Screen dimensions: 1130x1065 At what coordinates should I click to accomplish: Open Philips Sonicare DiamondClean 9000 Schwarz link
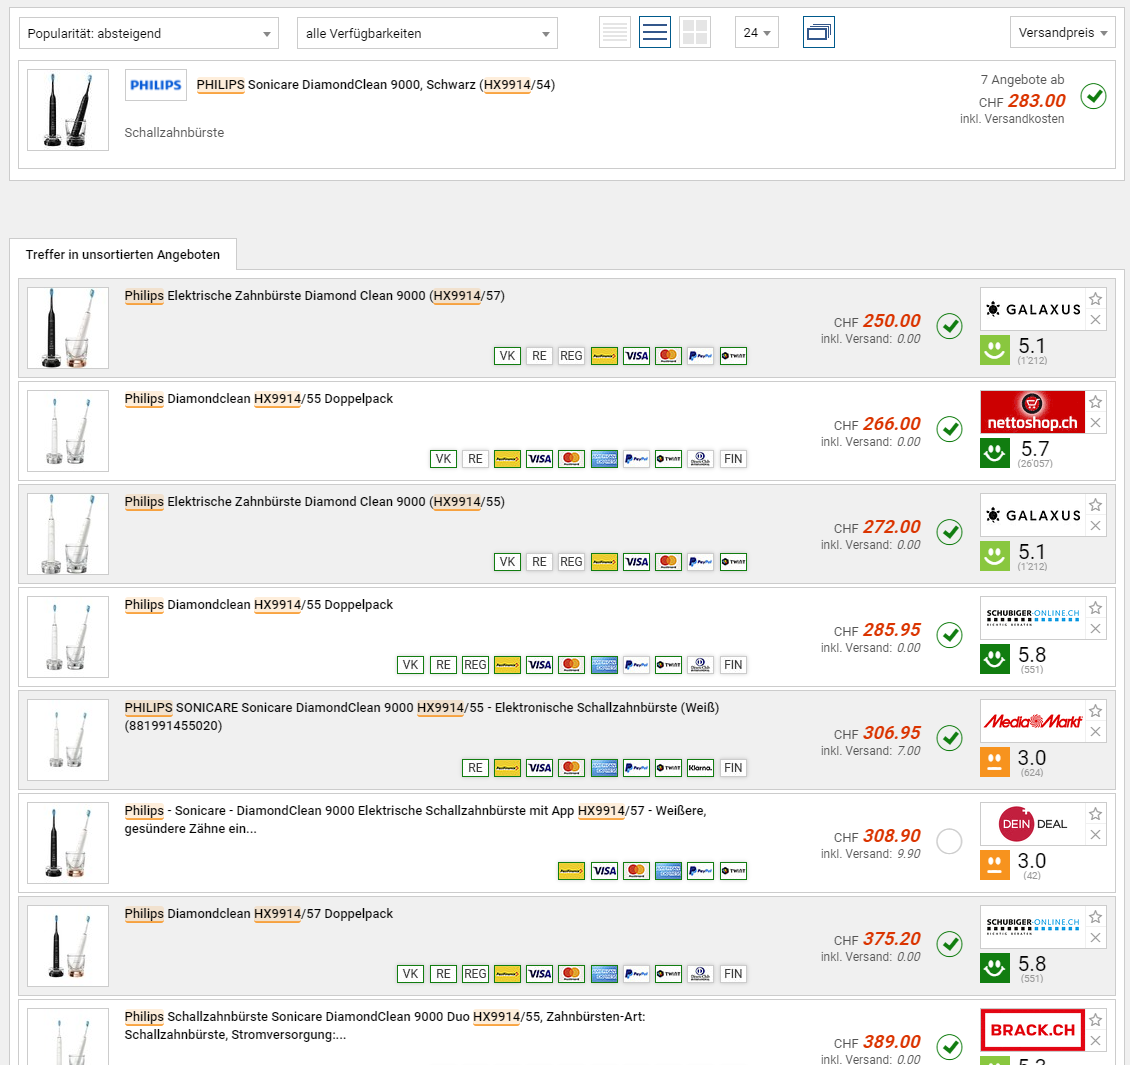375,85
